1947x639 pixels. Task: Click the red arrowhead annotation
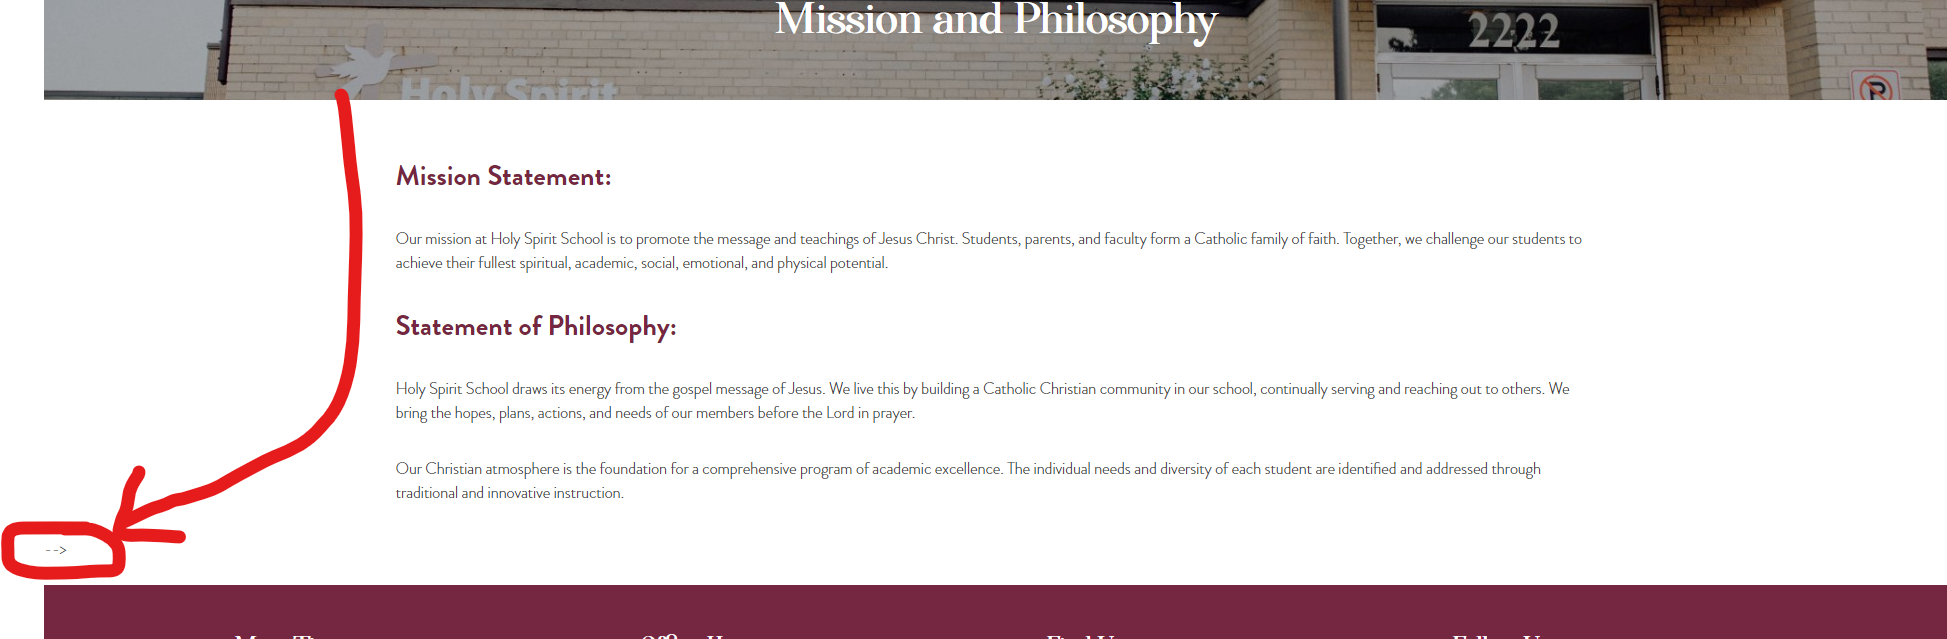pos(138,518)
